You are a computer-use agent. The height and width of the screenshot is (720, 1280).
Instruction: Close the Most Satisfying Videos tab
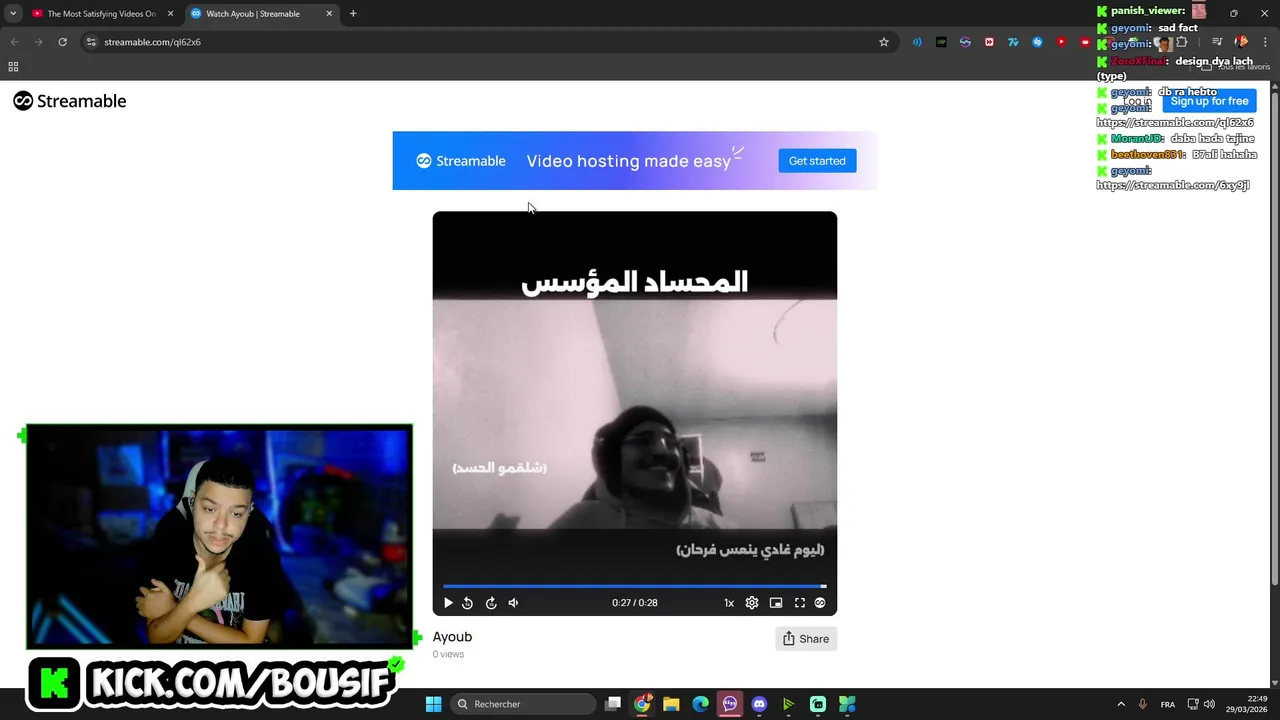[170, 14]
